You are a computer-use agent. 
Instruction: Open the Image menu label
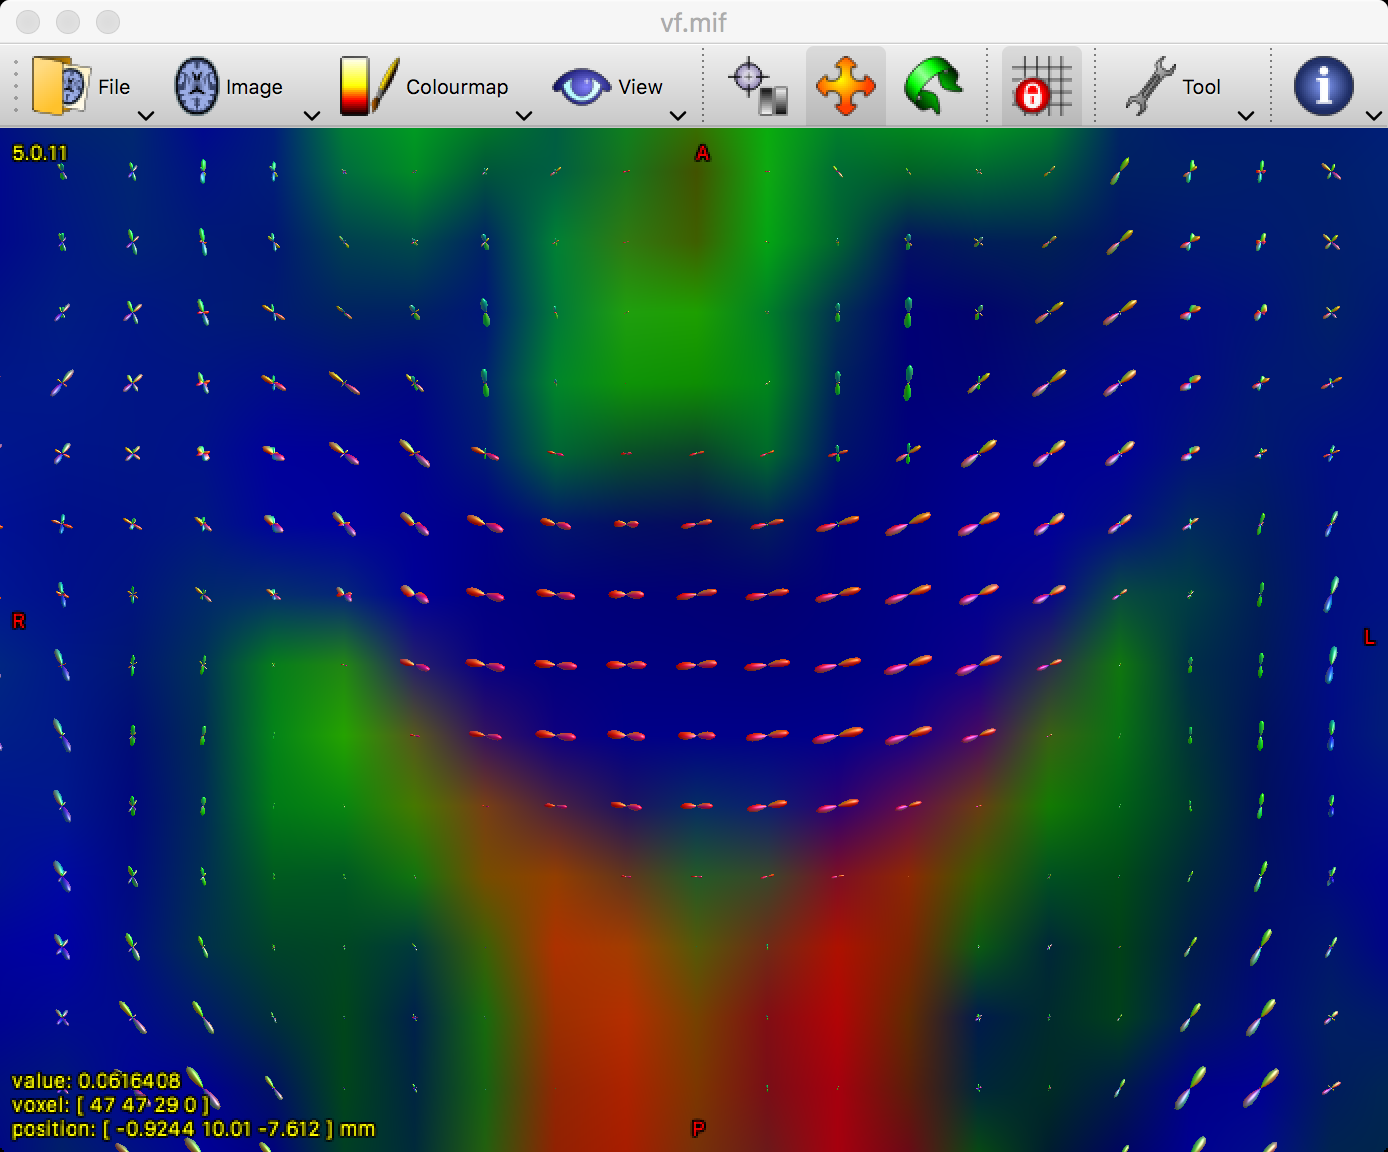coord(254,87)
